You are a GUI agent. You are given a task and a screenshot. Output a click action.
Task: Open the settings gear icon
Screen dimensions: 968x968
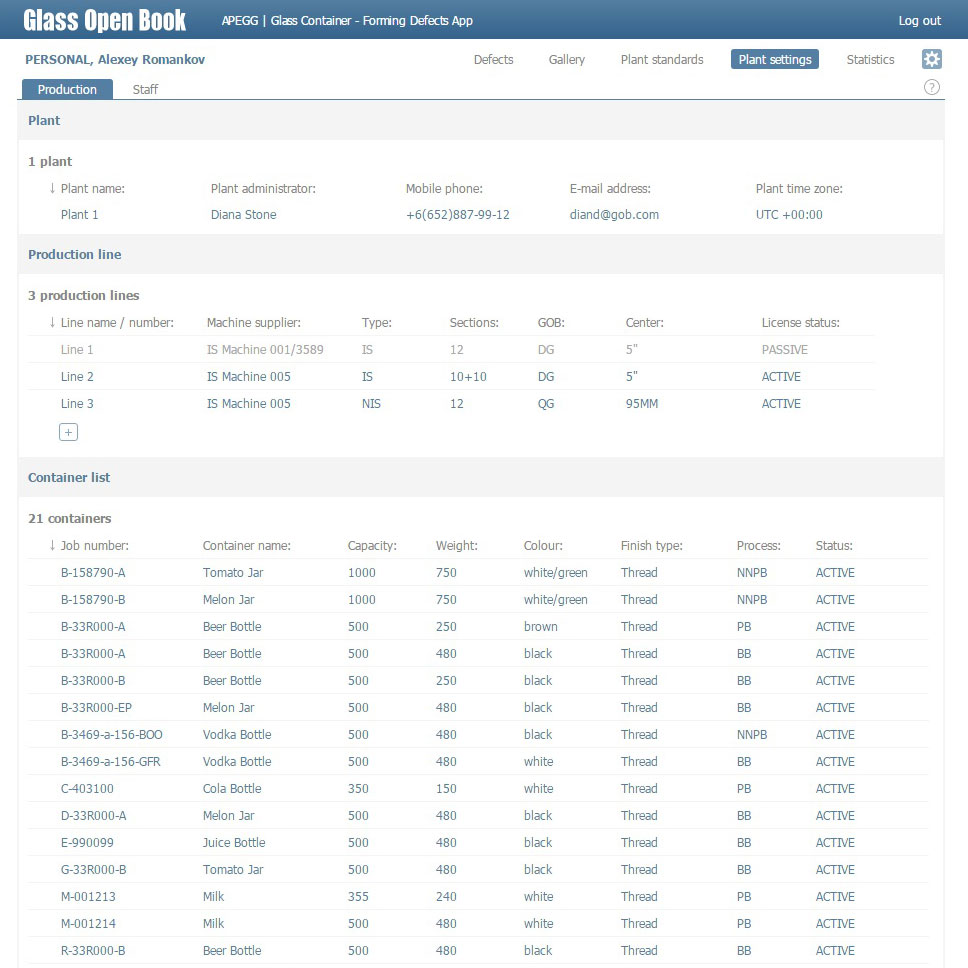pyautogui.click(x=931, y=59)
